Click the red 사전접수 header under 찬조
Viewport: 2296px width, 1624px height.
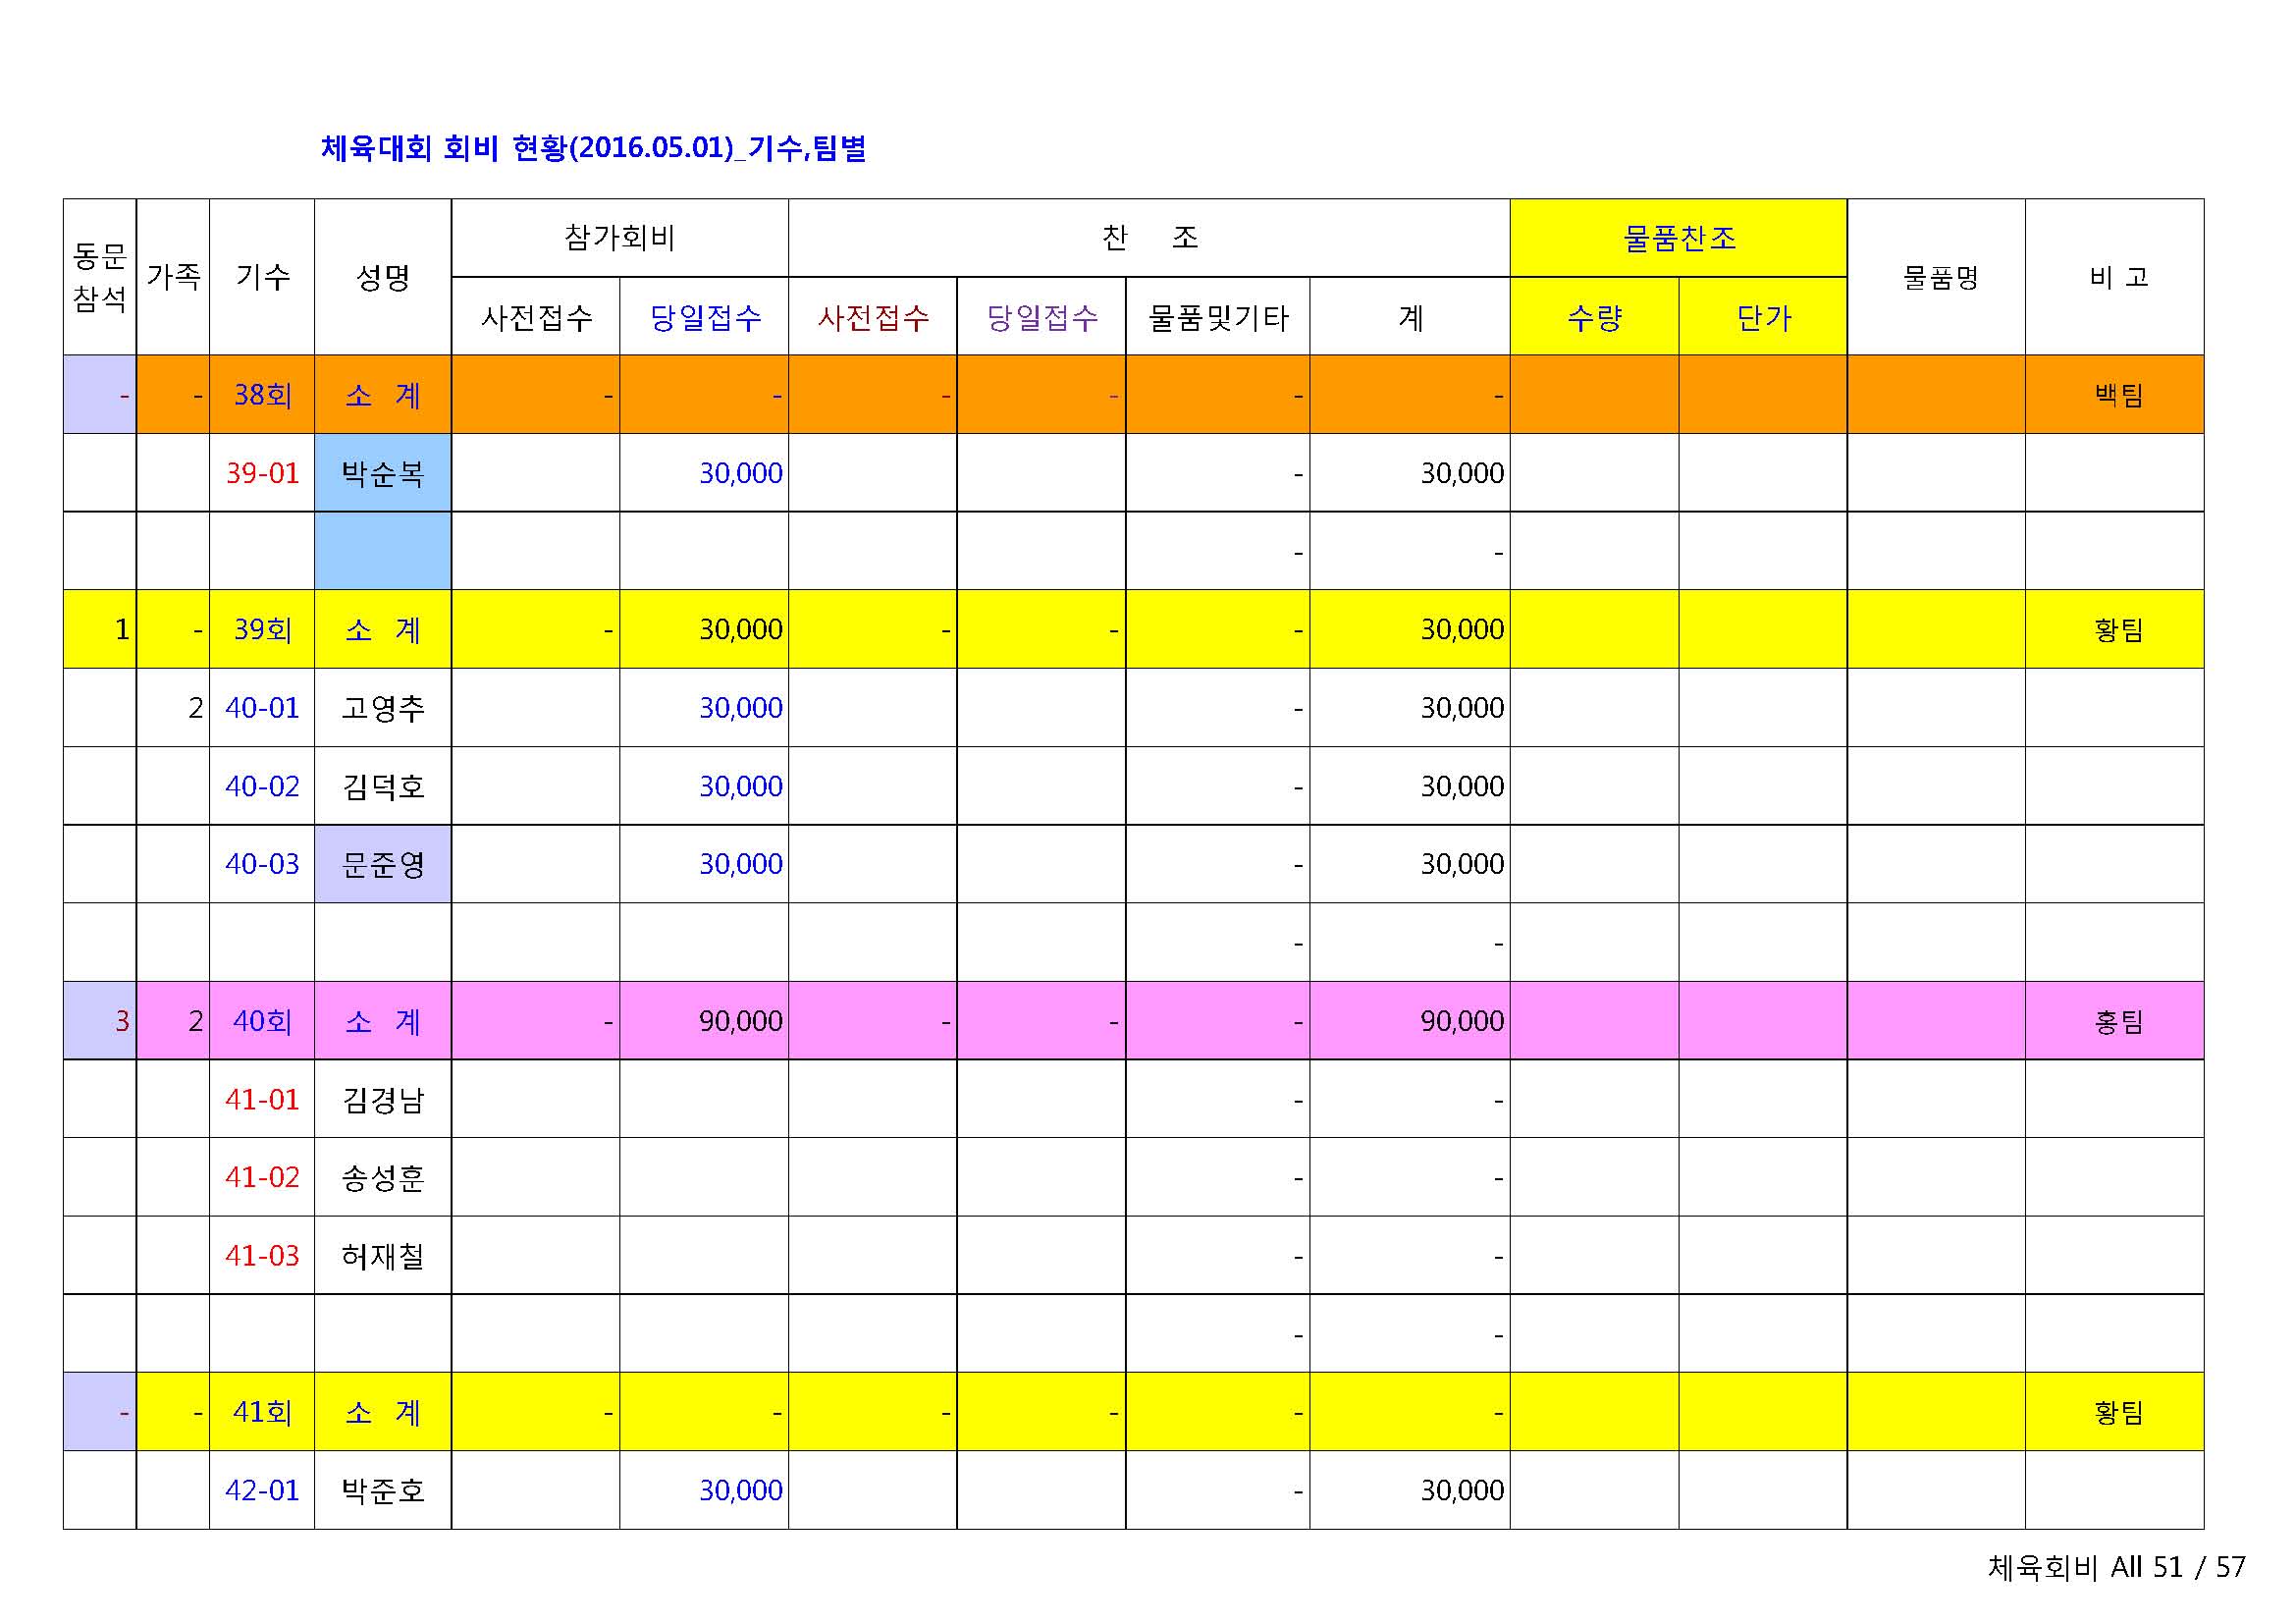[873, 317]
